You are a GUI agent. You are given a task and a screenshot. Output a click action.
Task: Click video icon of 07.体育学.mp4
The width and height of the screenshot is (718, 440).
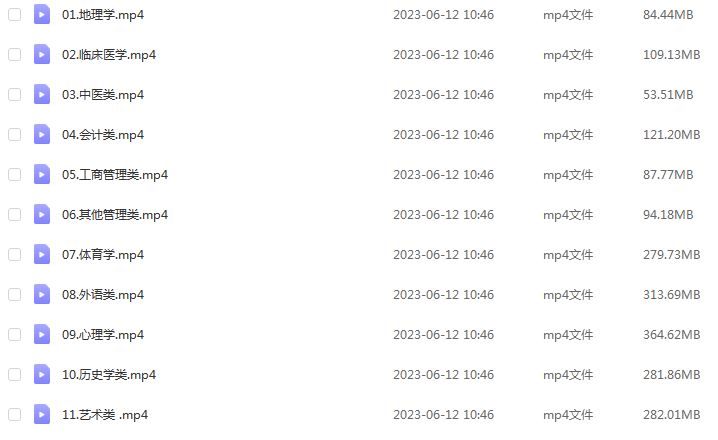(x=42, y=255)
